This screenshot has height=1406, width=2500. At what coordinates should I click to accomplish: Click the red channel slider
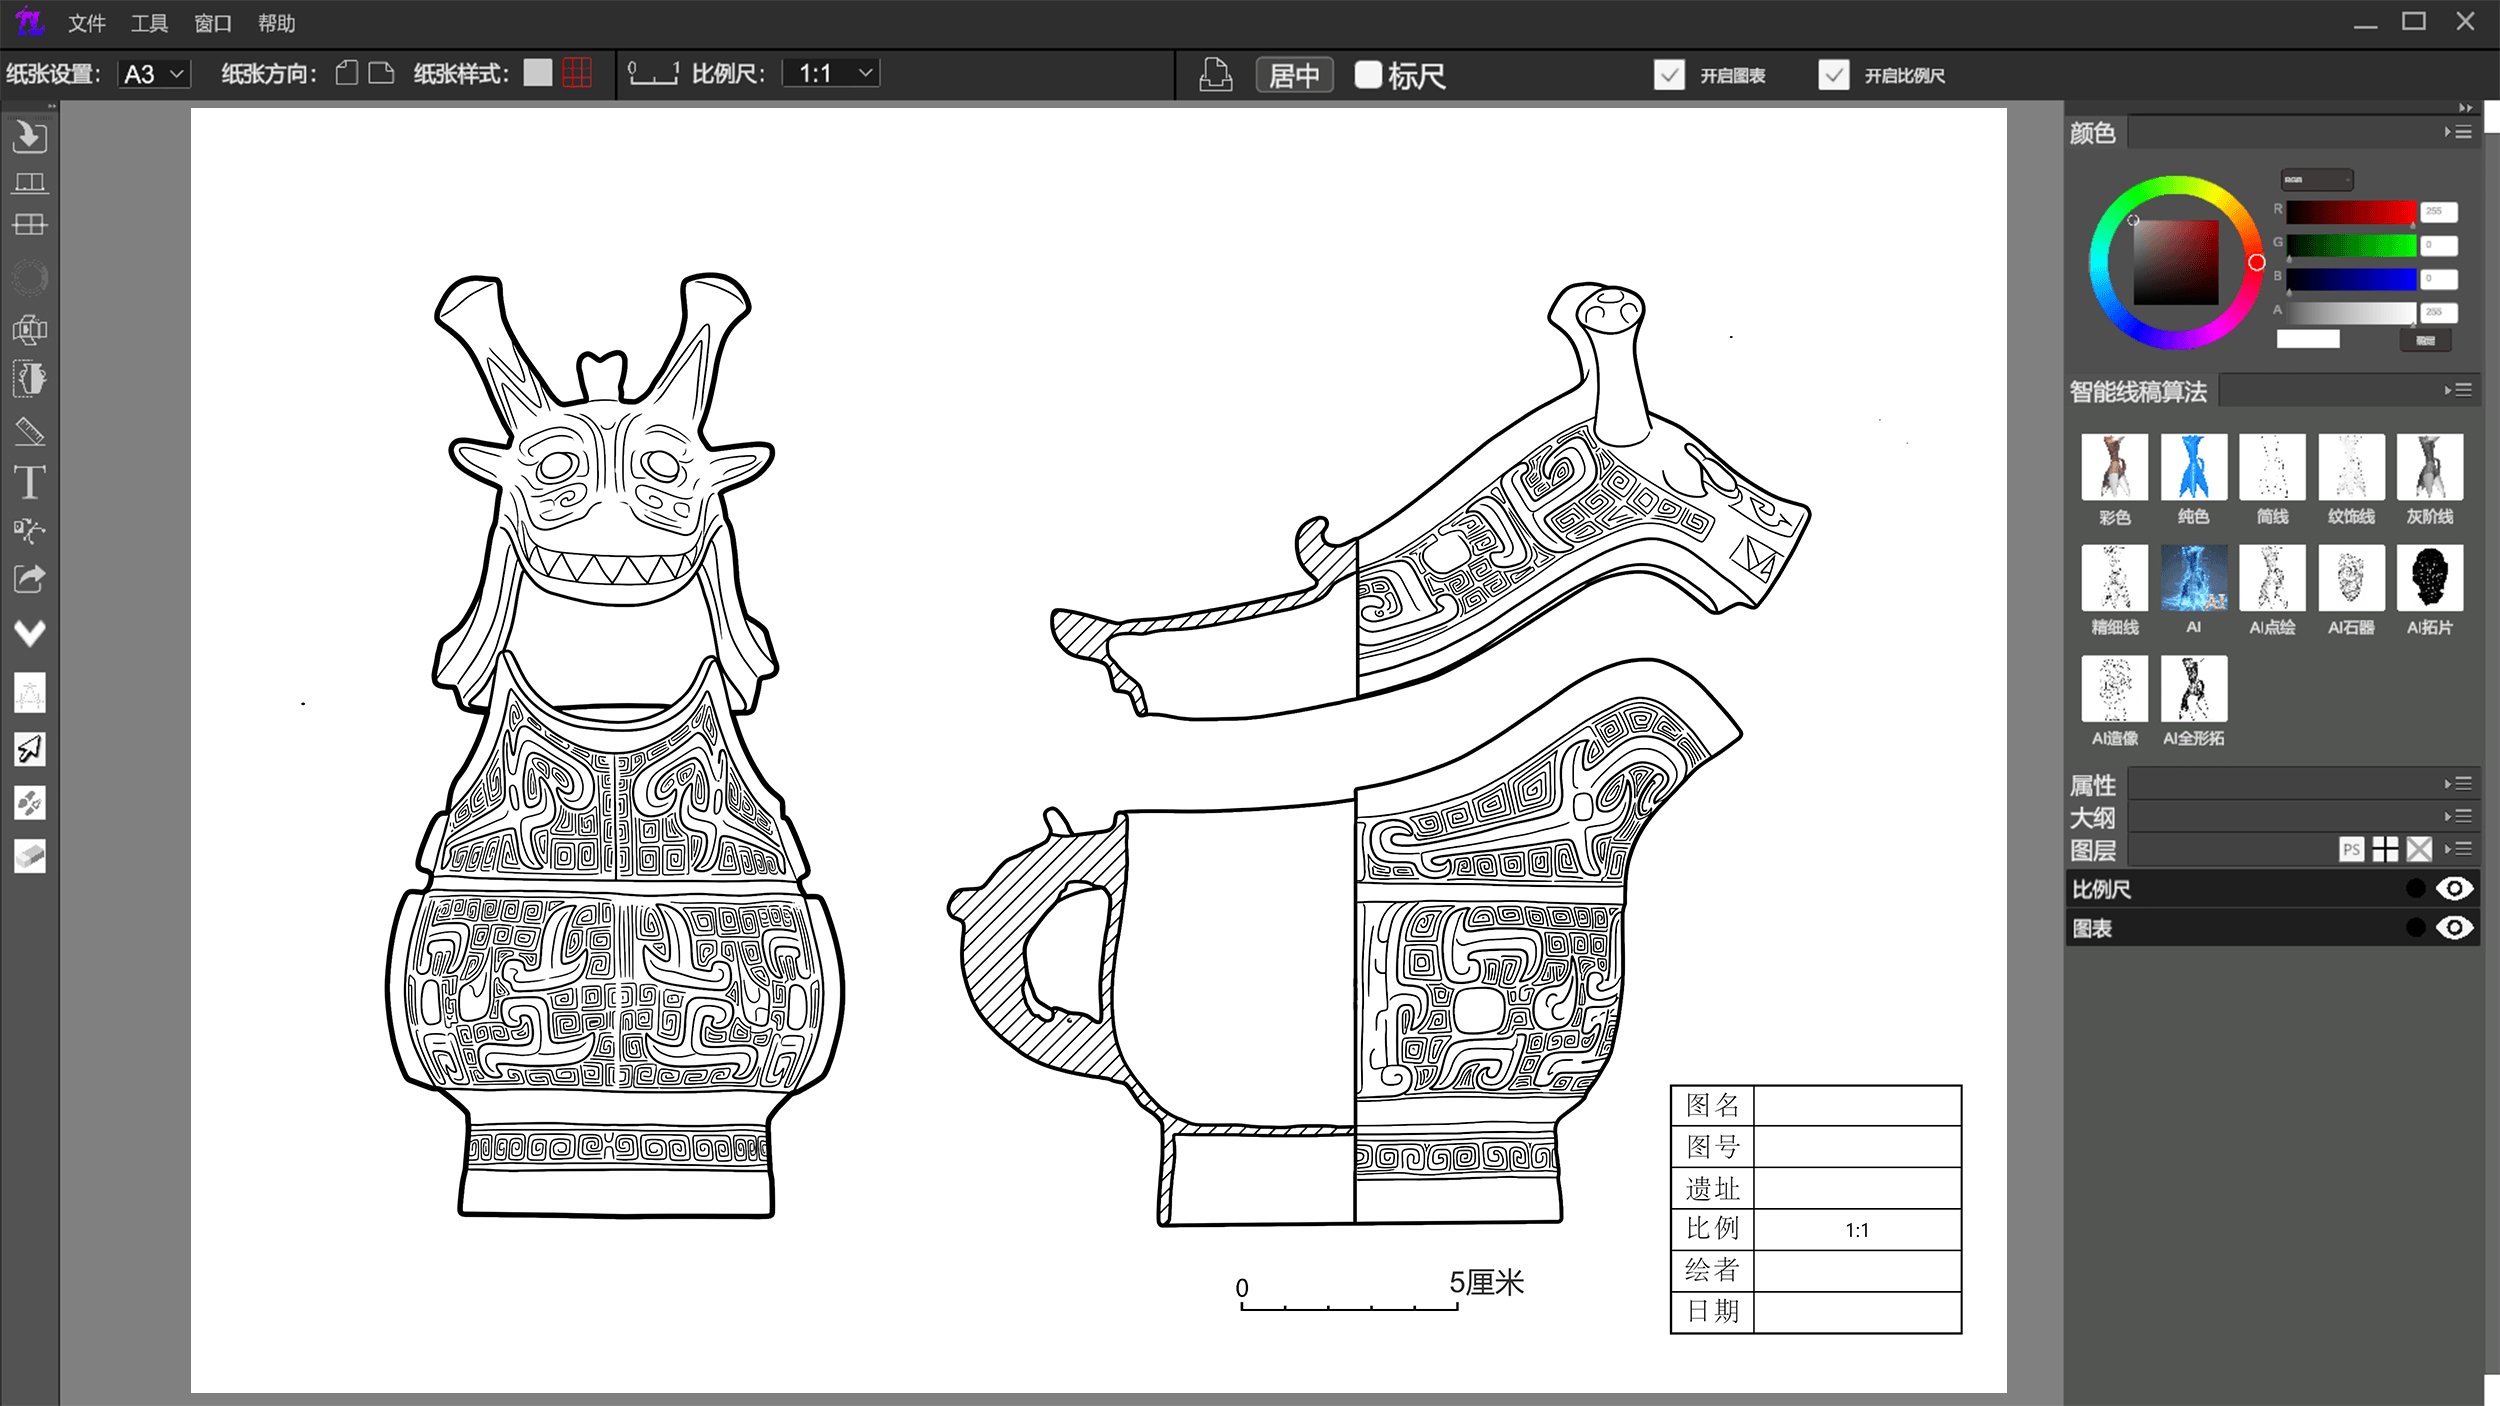pyautogui.click(x=2351, y=212)
